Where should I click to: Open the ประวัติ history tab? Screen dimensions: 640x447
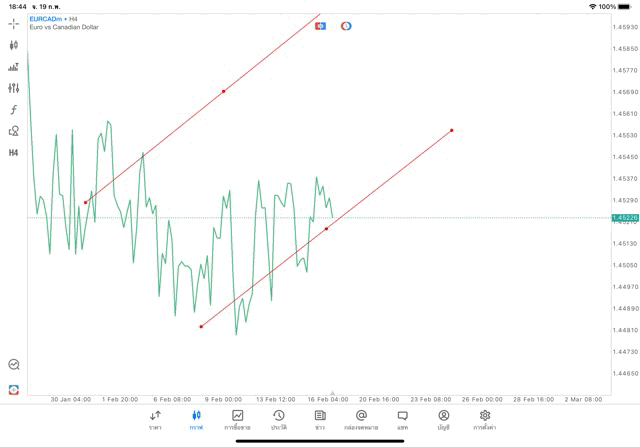click(279, 420)
